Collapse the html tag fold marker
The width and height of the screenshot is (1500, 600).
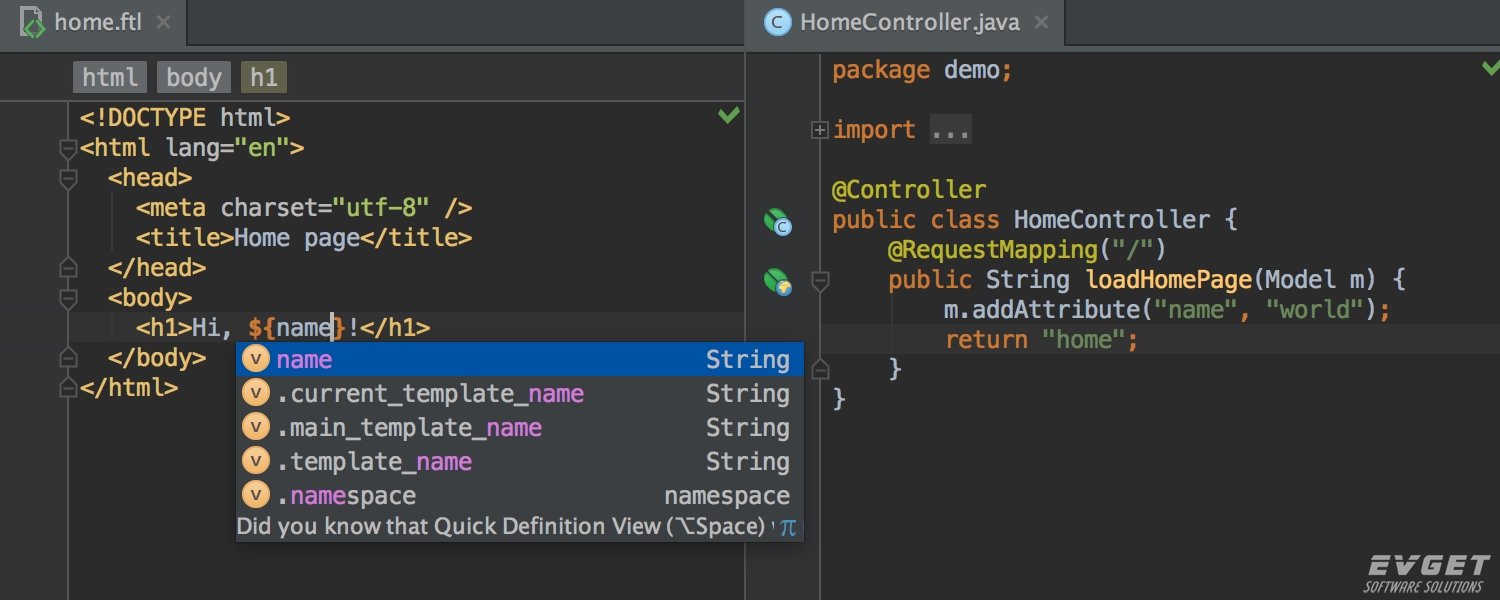tap(68, 149)
